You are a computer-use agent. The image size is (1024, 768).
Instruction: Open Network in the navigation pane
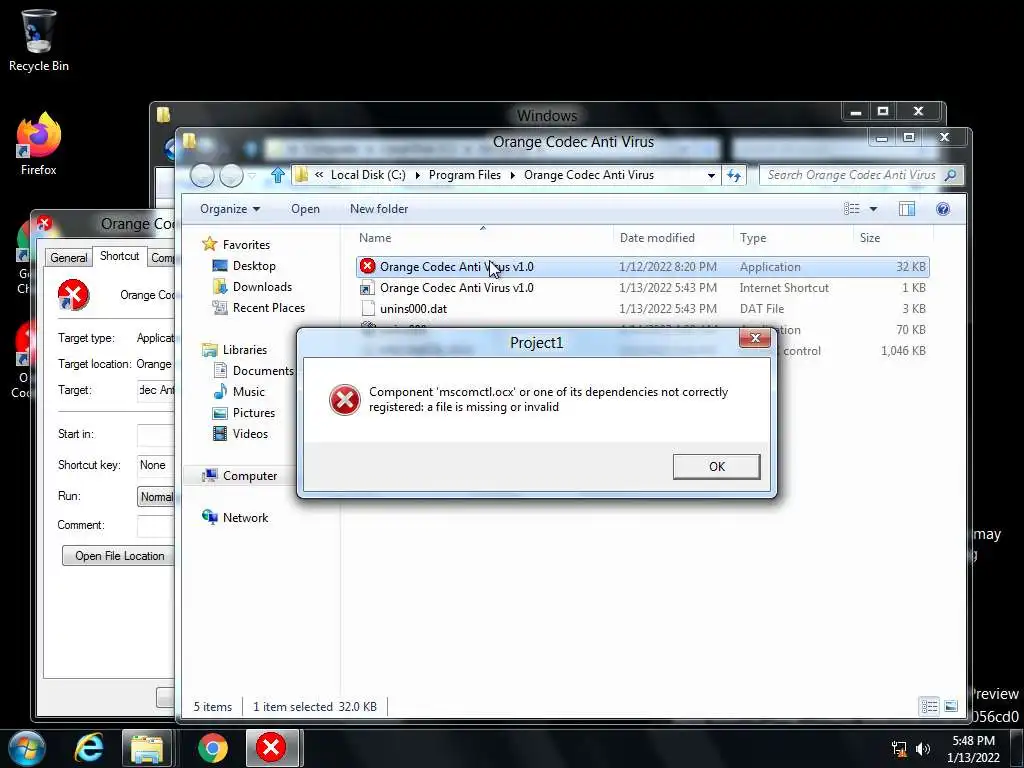[x=245, y=517]
